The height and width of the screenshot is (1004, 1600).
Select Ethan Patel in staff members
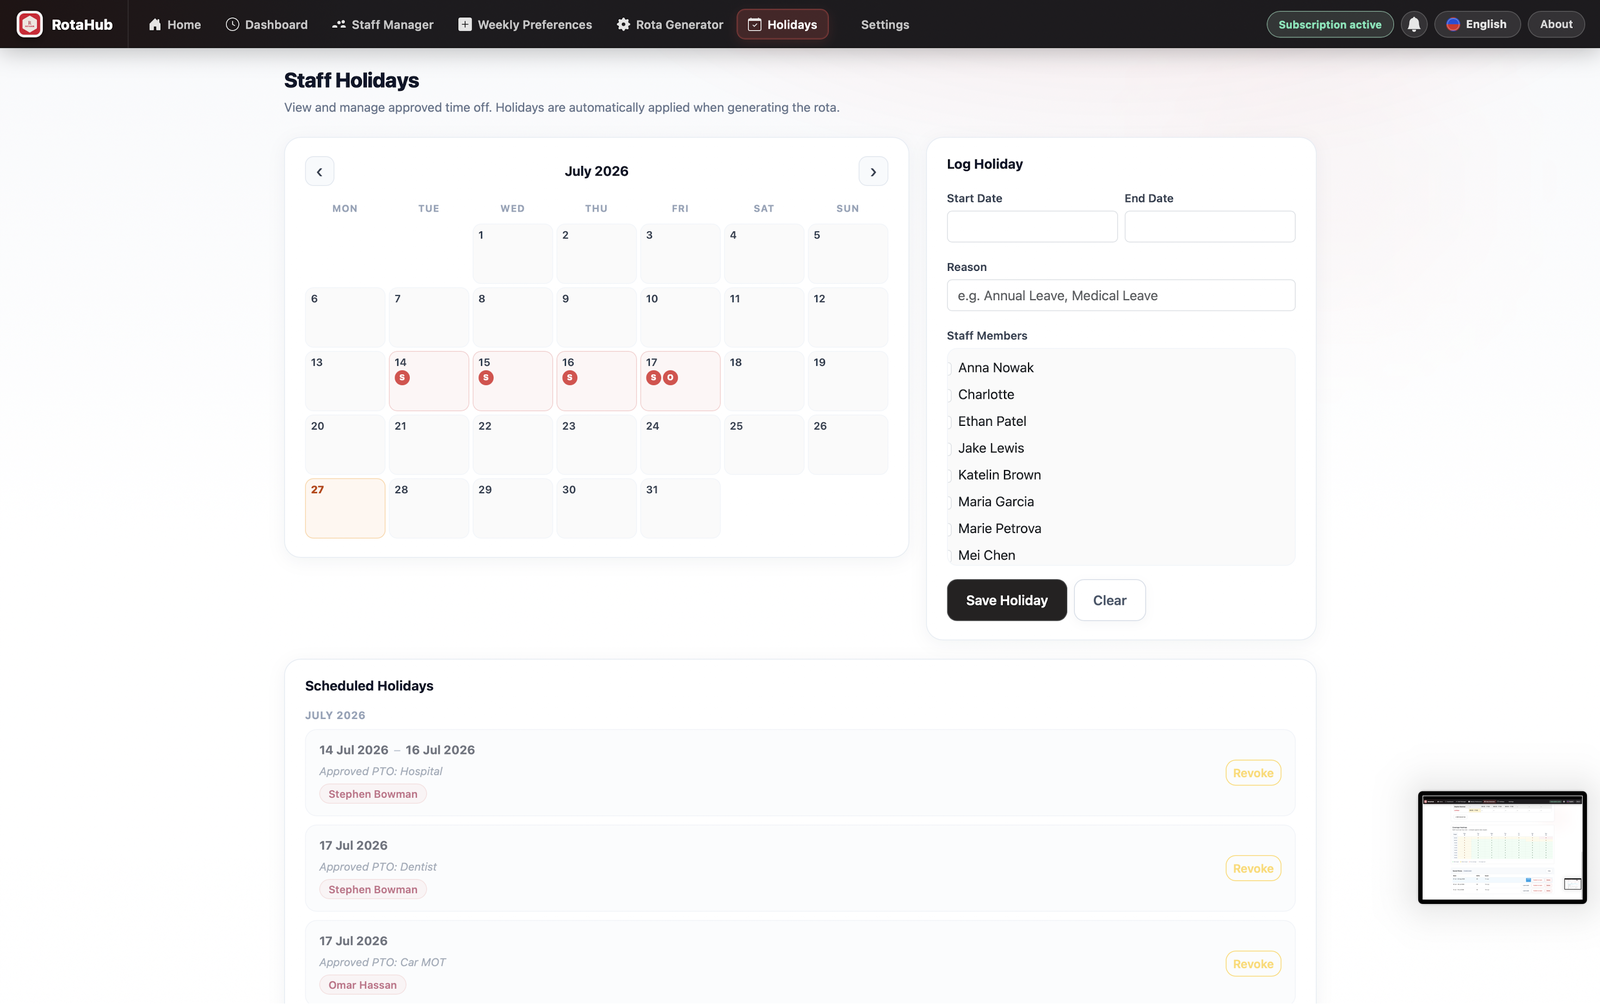pyautogui.click(x=991, y=422)
